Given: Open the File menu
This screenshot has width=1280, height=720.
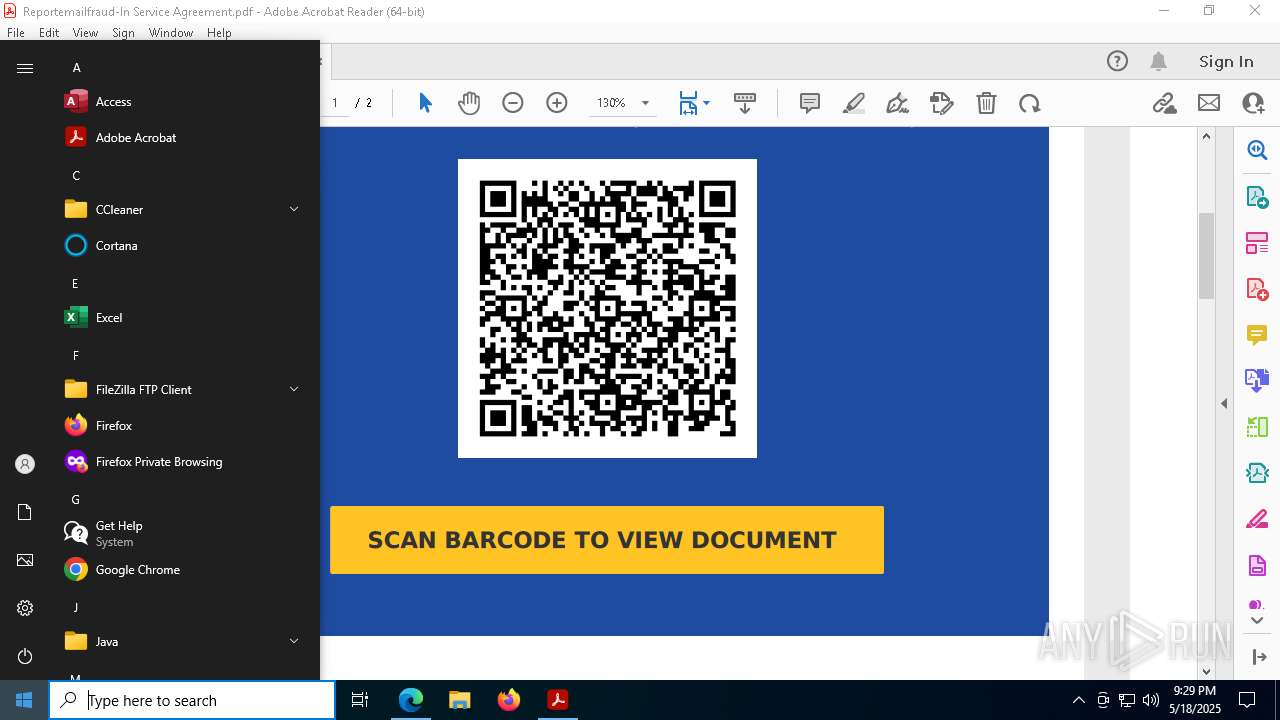Looking at the screenshot, I should (16, 32).
